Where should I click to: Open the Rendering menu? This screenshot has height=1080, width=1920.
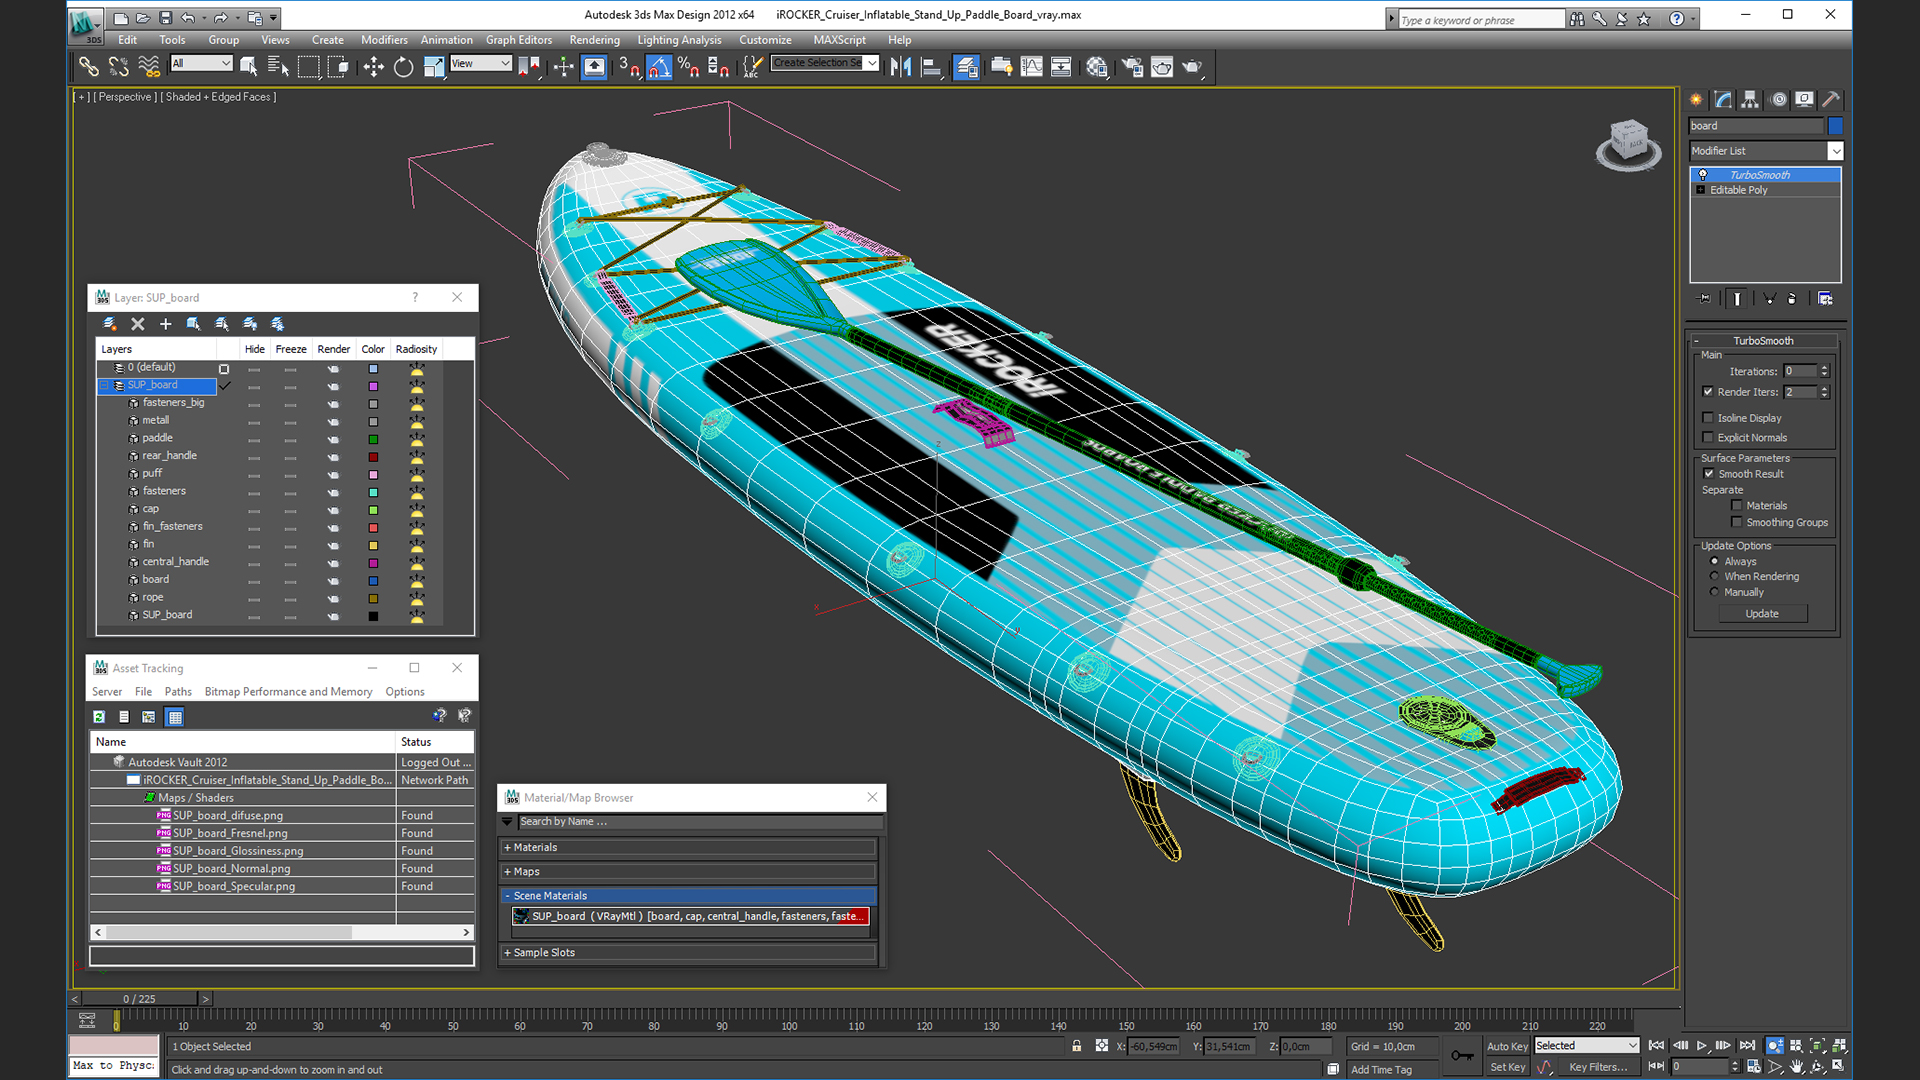594,40
